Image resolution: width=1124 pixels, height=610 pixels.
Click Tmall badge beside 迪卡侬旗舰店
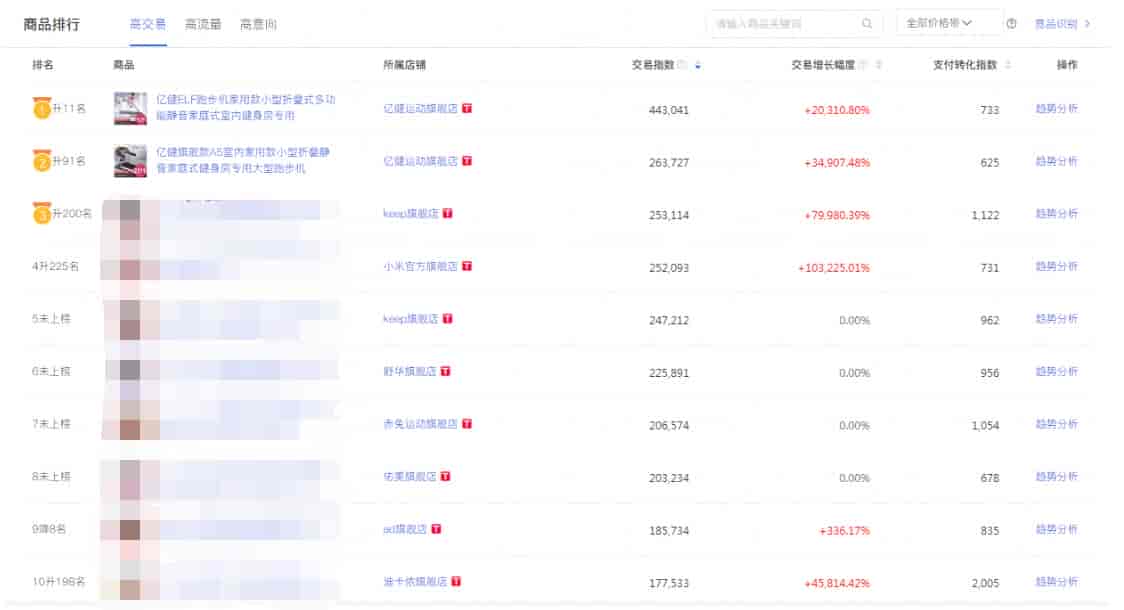coord(456,581)
